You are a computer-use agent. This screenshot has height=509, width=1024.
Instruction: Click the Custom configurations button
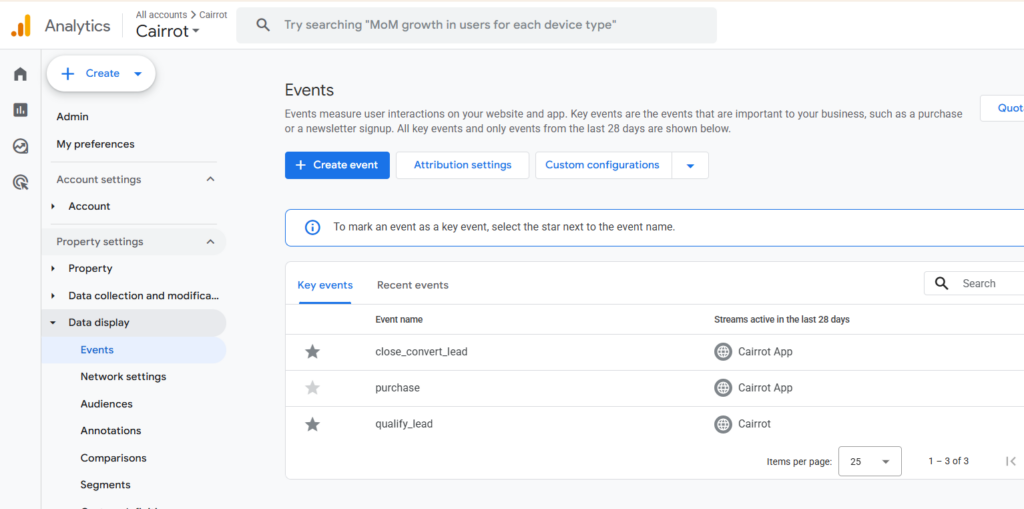click(x=603, y=165)
